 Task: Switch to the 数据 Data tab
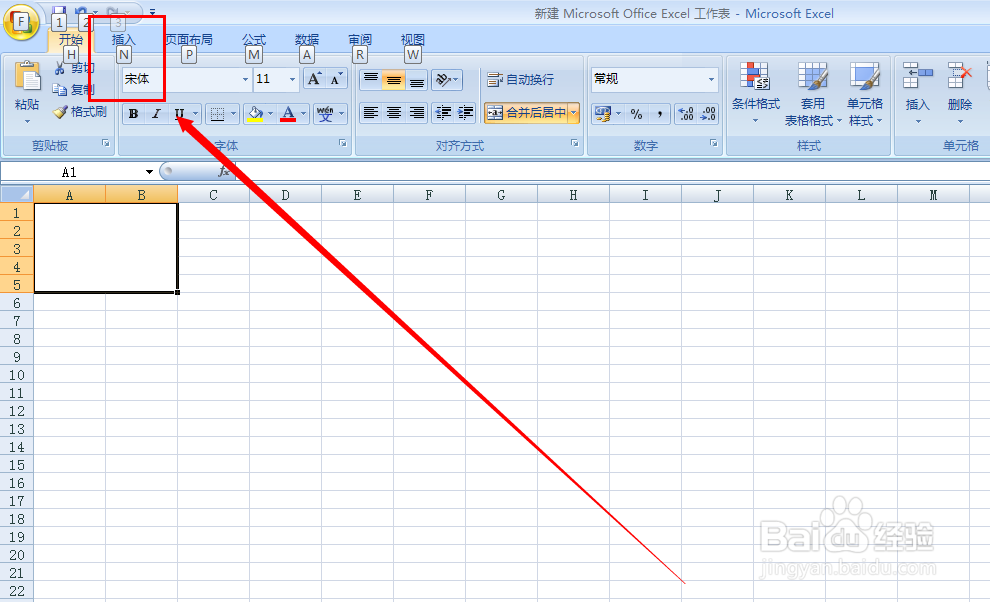click(x=307, y=40)
